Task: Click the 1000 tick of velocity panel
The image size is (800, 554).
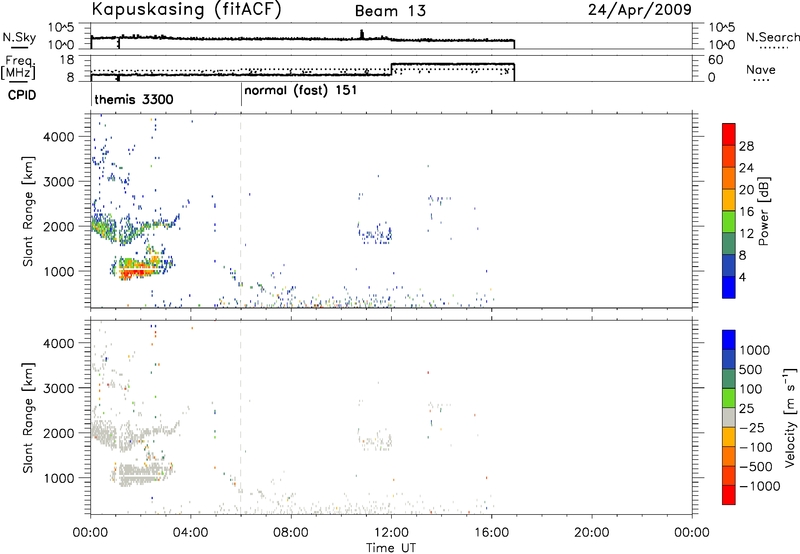Action: pos(58,478)
